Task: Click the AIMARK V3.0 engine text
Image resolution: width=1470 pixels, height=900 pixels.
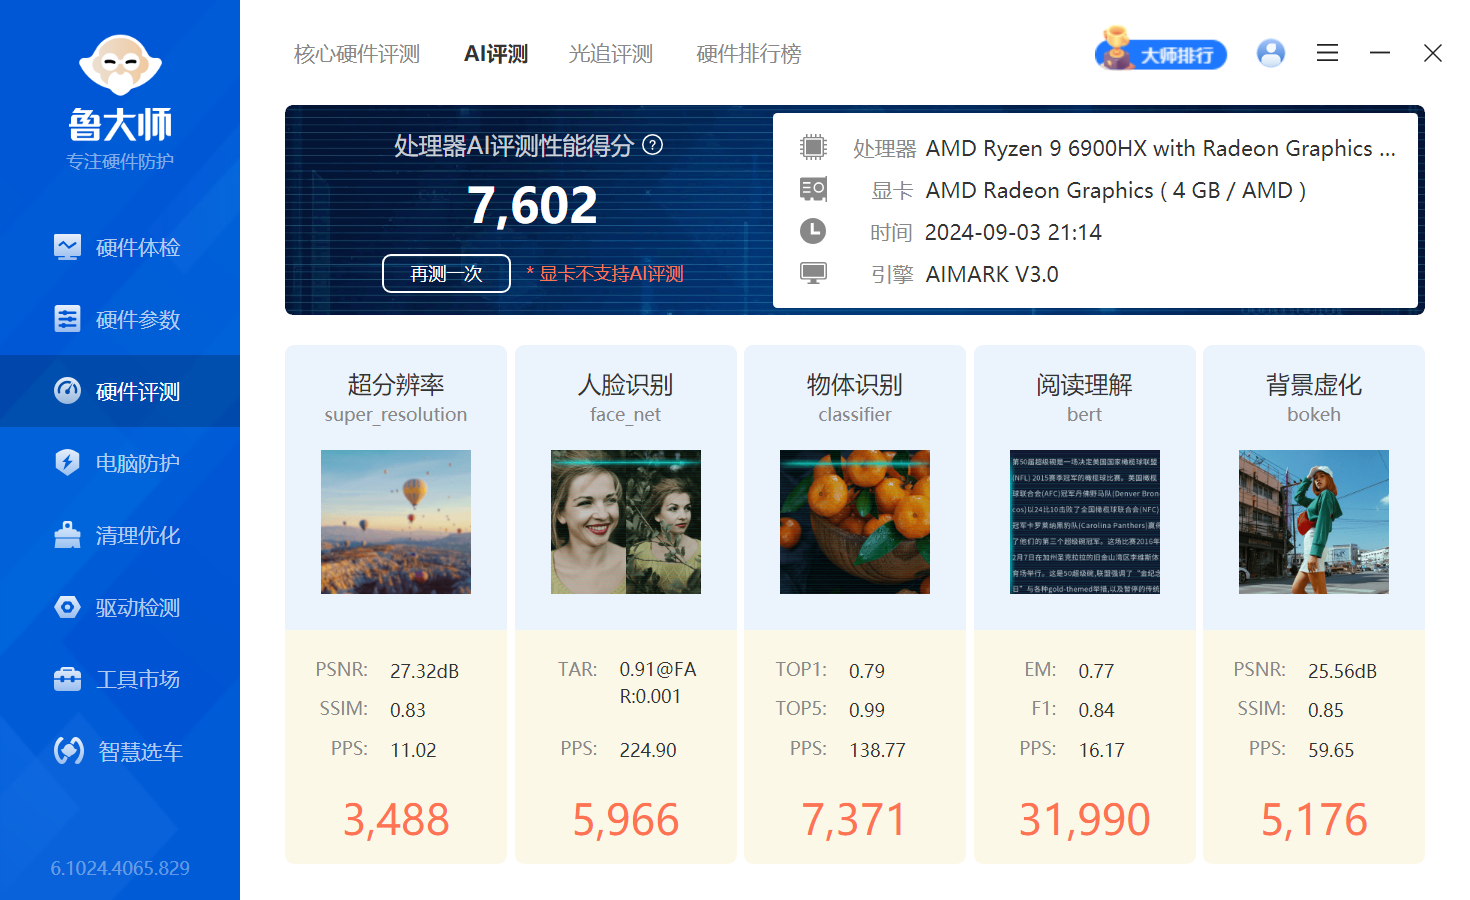Action: 992,275
